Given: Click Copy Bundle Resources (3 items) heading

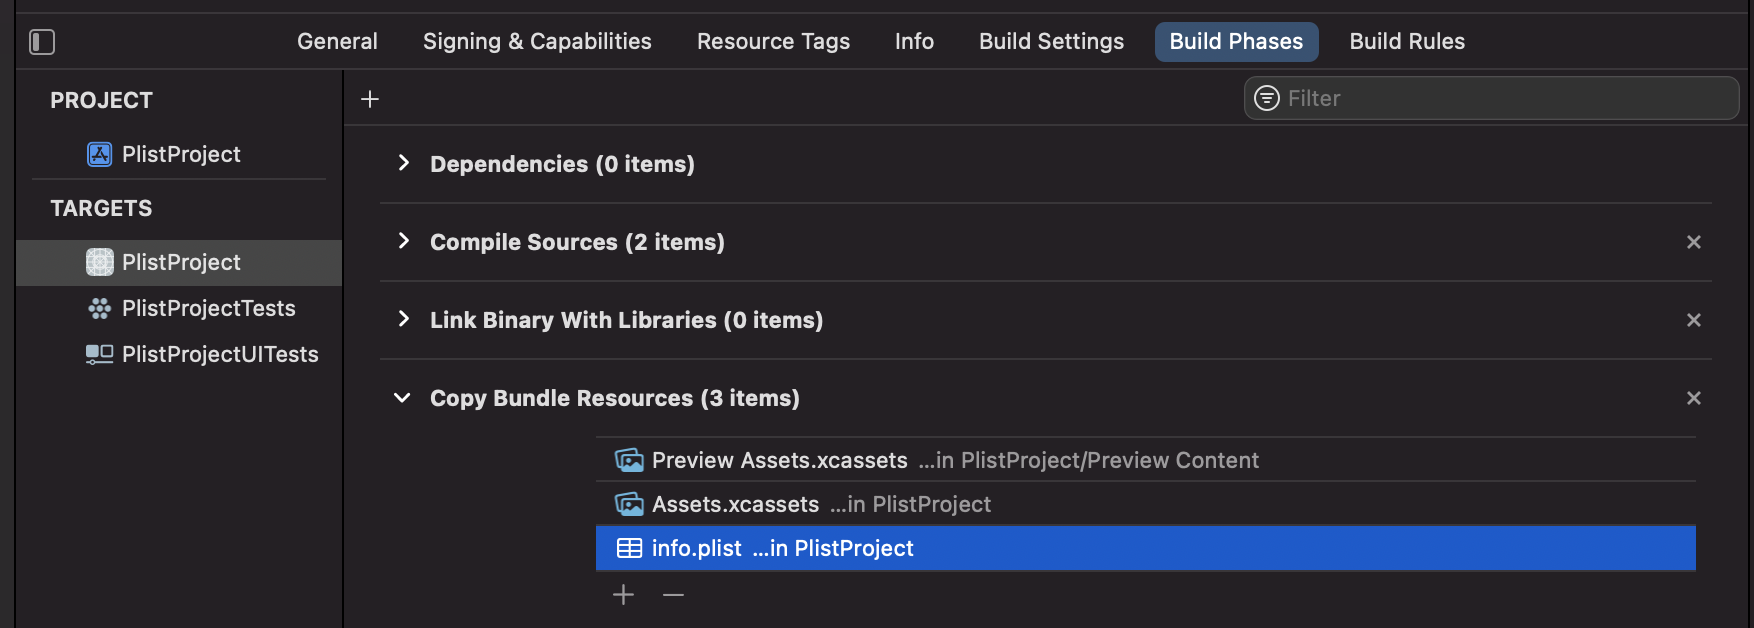Looking at the screenshot, I should coord(614,398).
